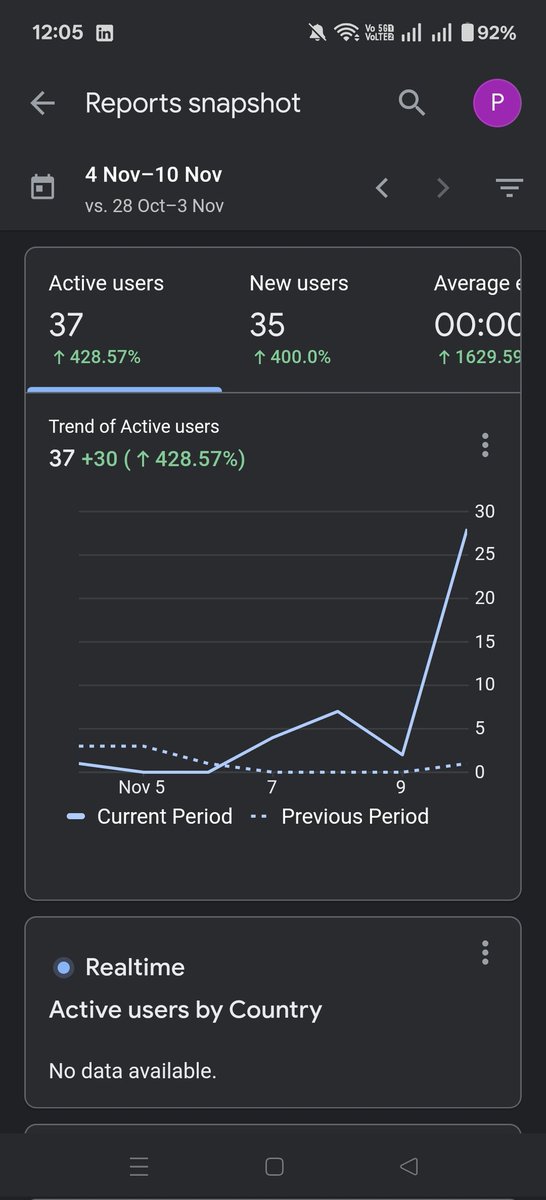
Task: Tap the back arrow icon
Action: click(42, 103)
